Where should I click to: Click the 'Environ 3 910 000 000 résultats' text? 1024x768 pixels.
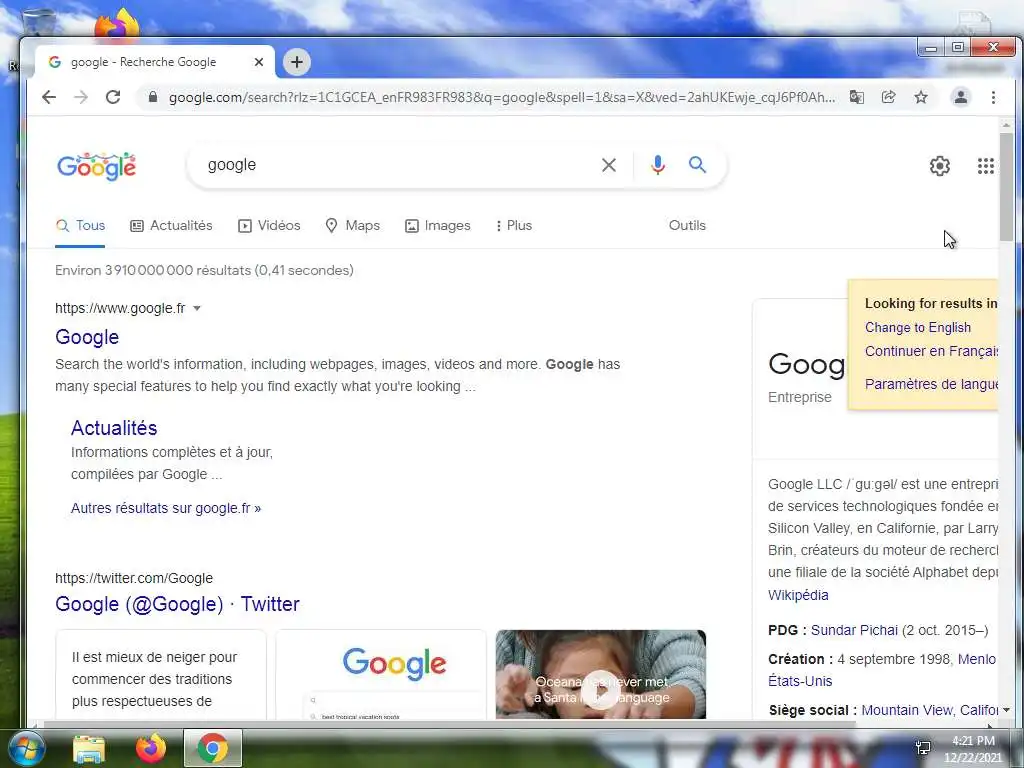pyautogui.click(x=204, y=270)
